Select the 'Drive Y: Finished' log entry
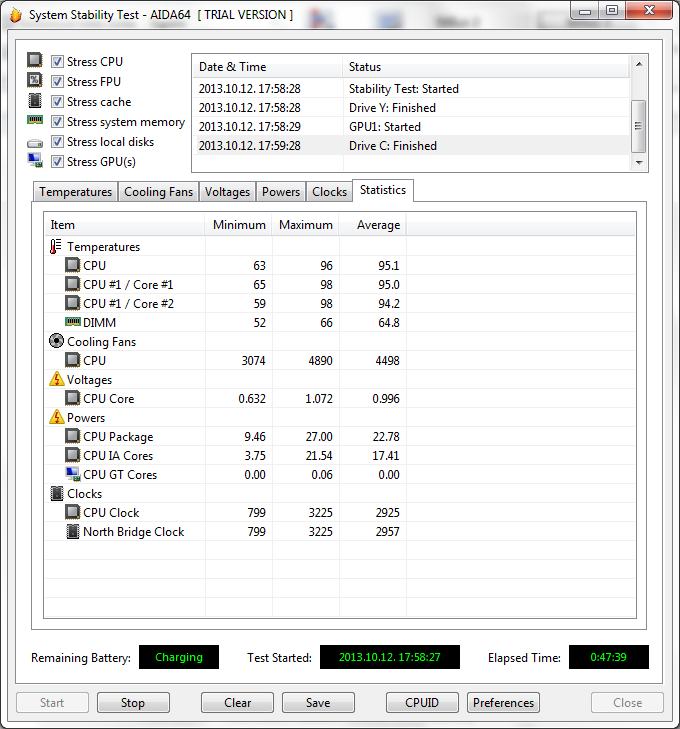Screen dimensions: 680x729 tap(411, 107)
